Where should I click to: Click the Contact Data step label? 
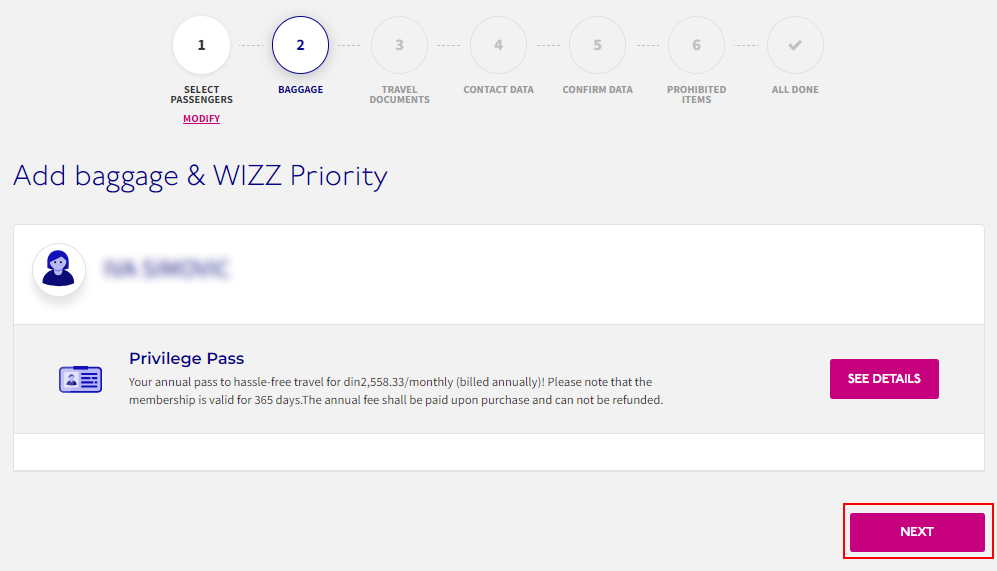tap(498, 90)
